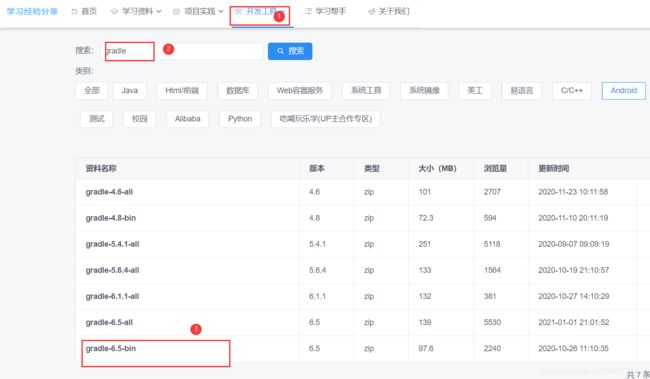This screenshot has height=379, width=650.
Task: Click the magnifier icon in the search button
Action: (x=281, y=51)
